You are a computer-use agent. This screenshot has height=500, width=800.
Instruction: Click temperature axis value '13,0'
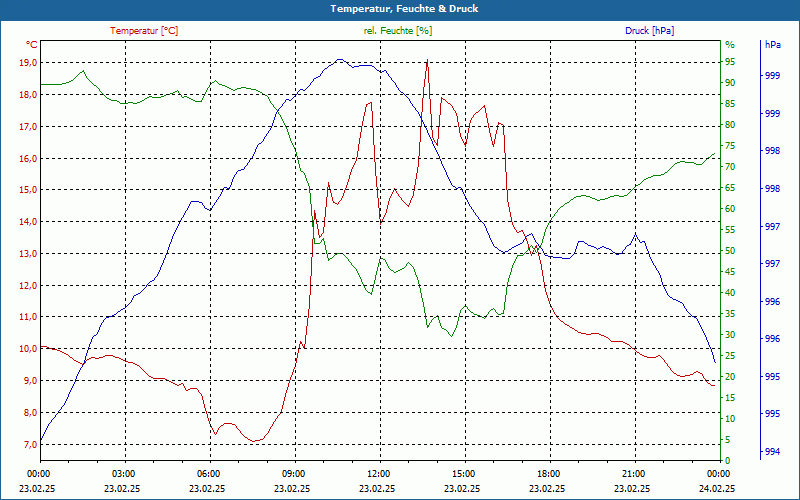point(28,254)
